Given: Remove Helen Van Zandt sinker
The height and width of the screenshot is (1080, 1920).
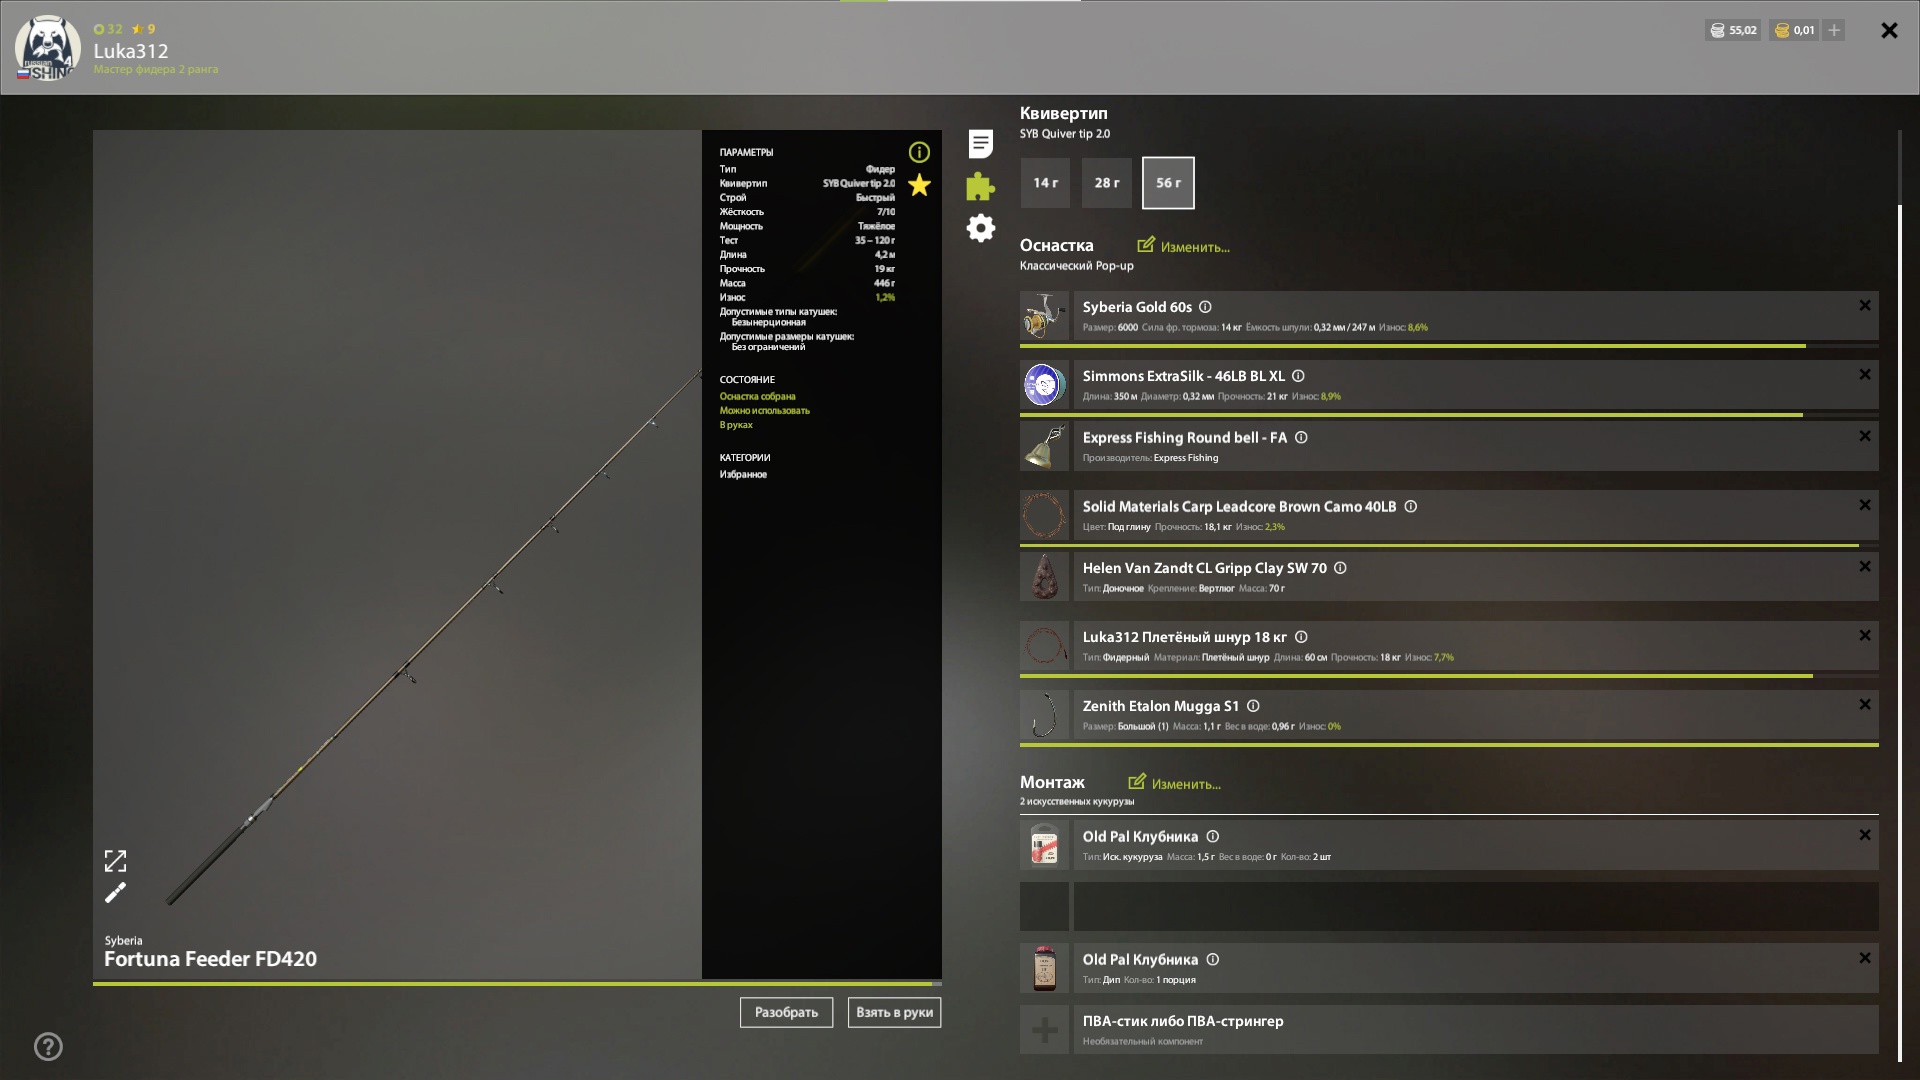Looking at the screenshot, I should point(1865,567).
